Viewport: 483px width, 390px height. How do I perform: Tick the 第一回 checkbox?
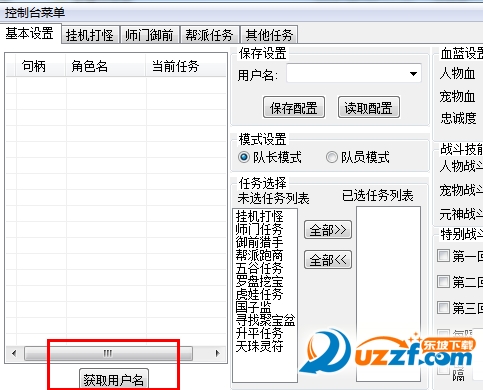(443, 256)
